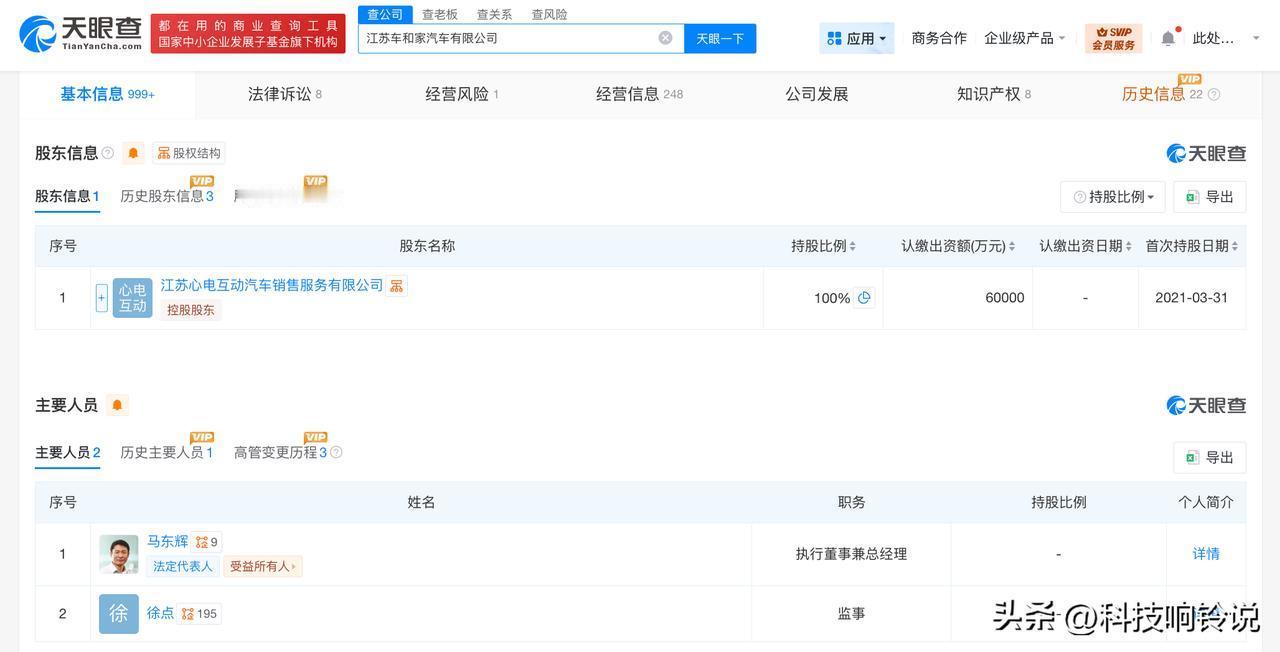The width and height of the screenshot is (1280, 652).
Task: Open 马东辉 person page link
Action: [x=167, y=541]
